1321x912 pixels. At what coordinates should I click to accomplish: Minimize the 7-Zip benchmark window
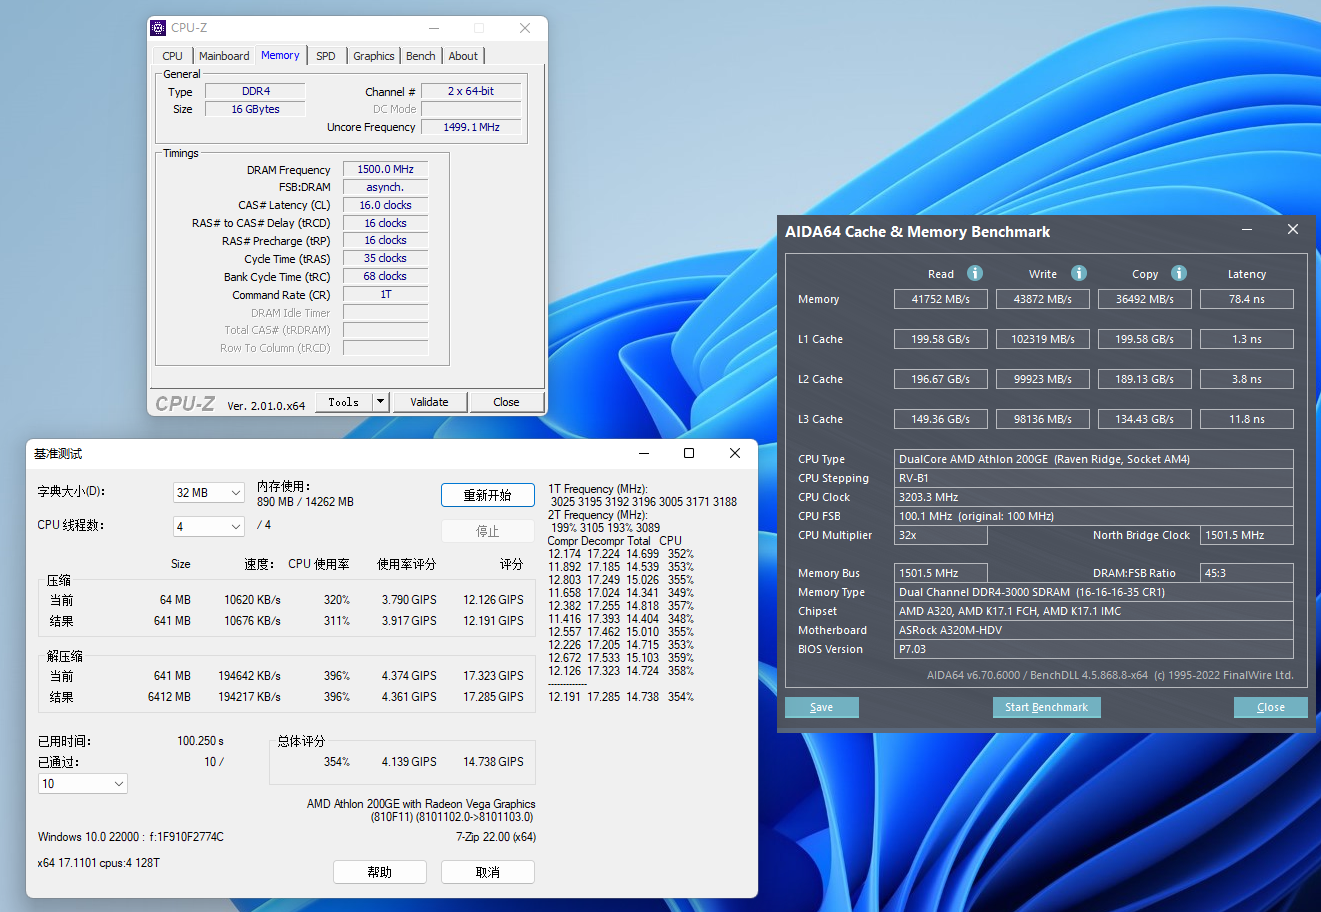643,454
